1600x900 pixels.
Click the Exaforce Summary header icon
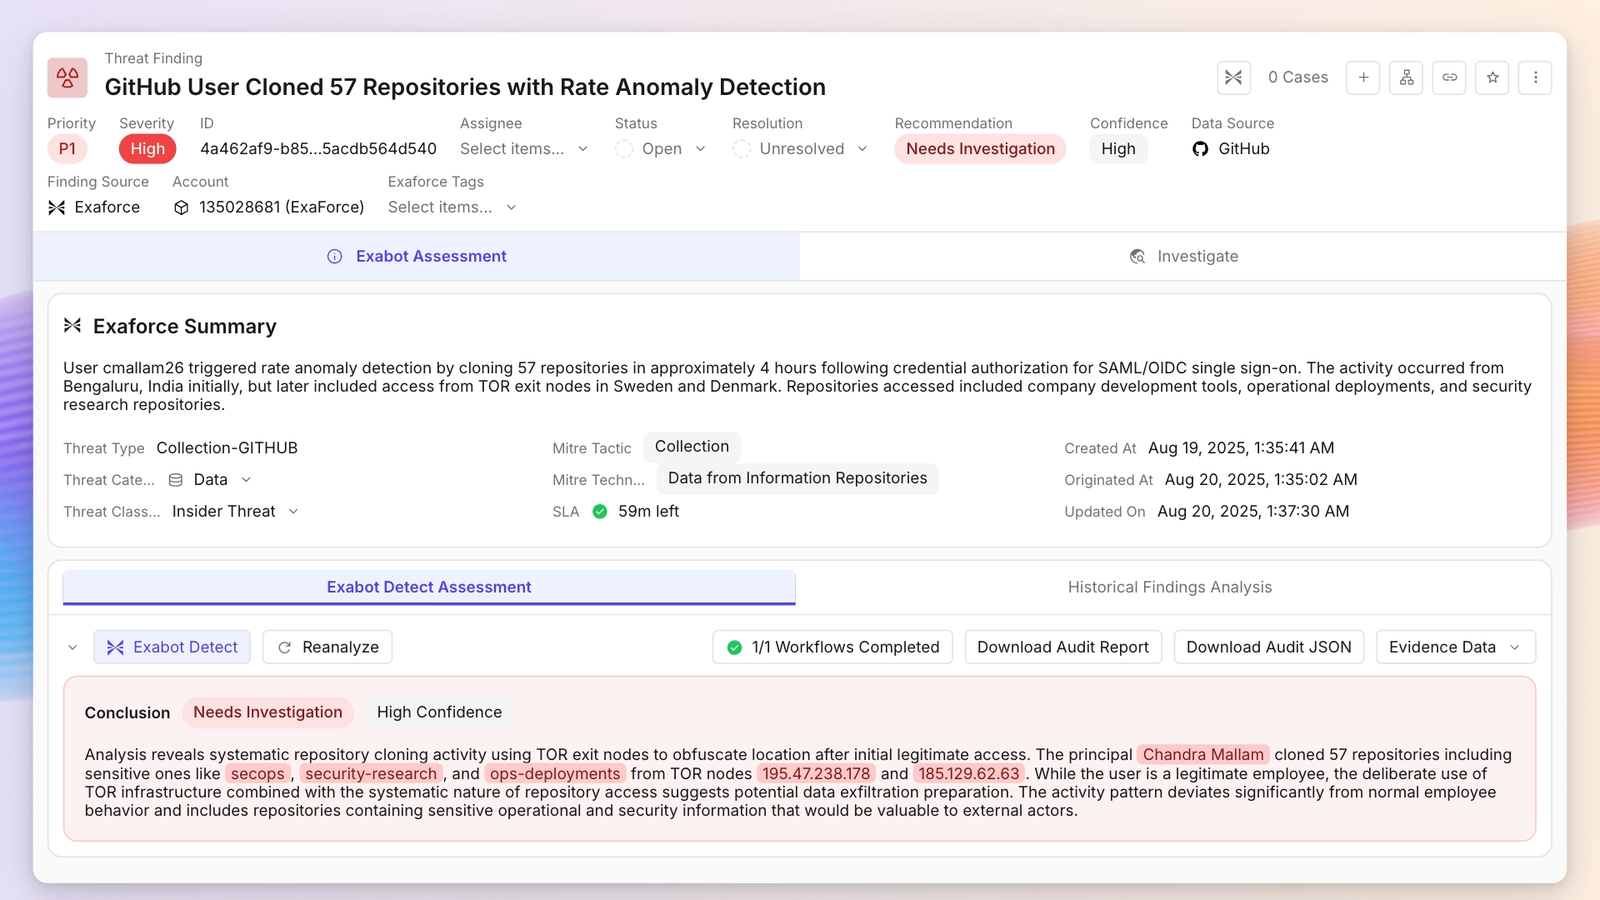pos(72,326)
